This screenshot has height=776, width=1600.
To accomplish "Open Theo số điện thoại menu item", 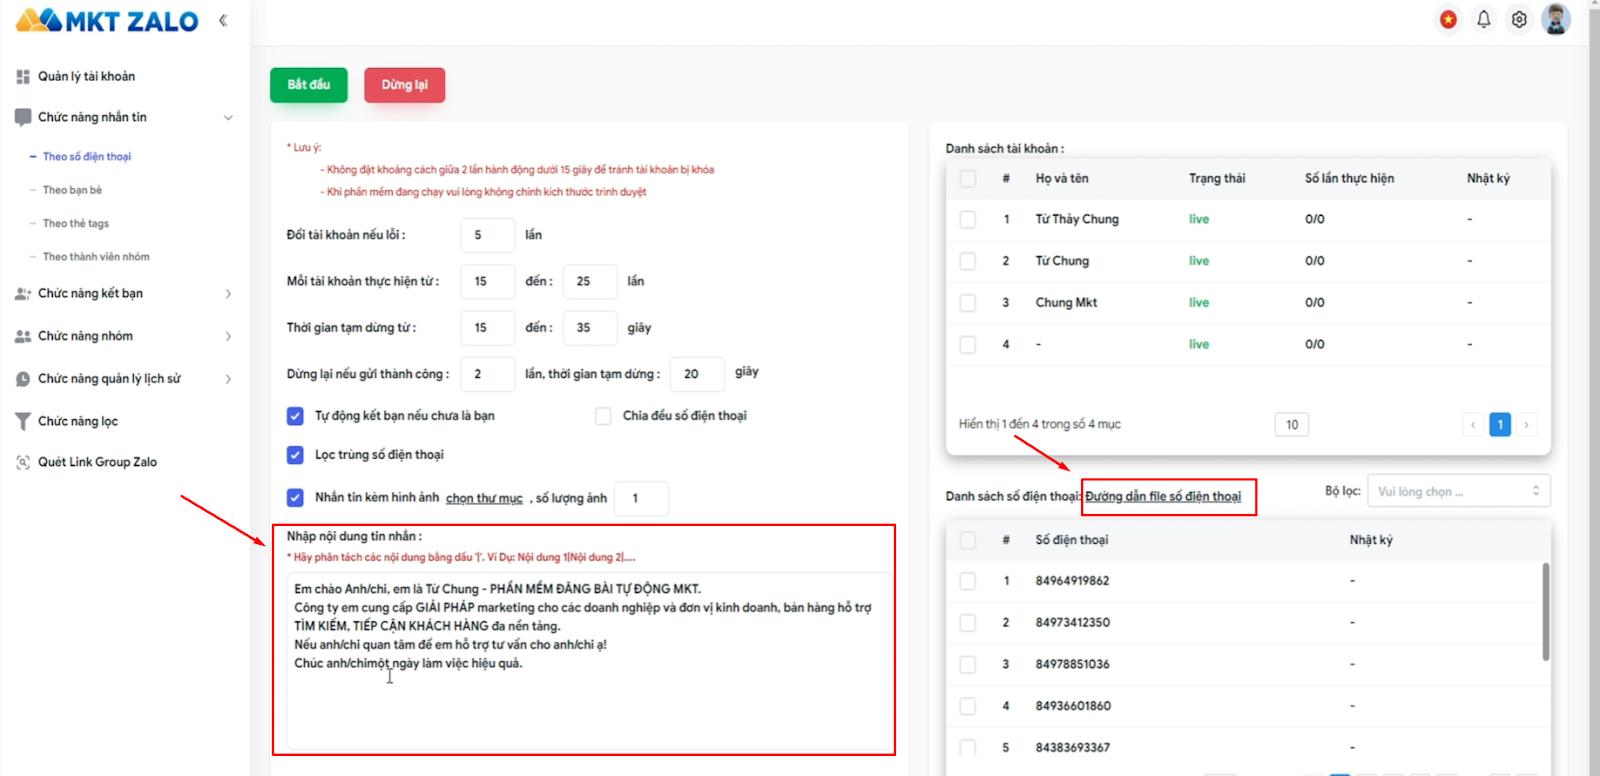I will [x=87, y=157].
